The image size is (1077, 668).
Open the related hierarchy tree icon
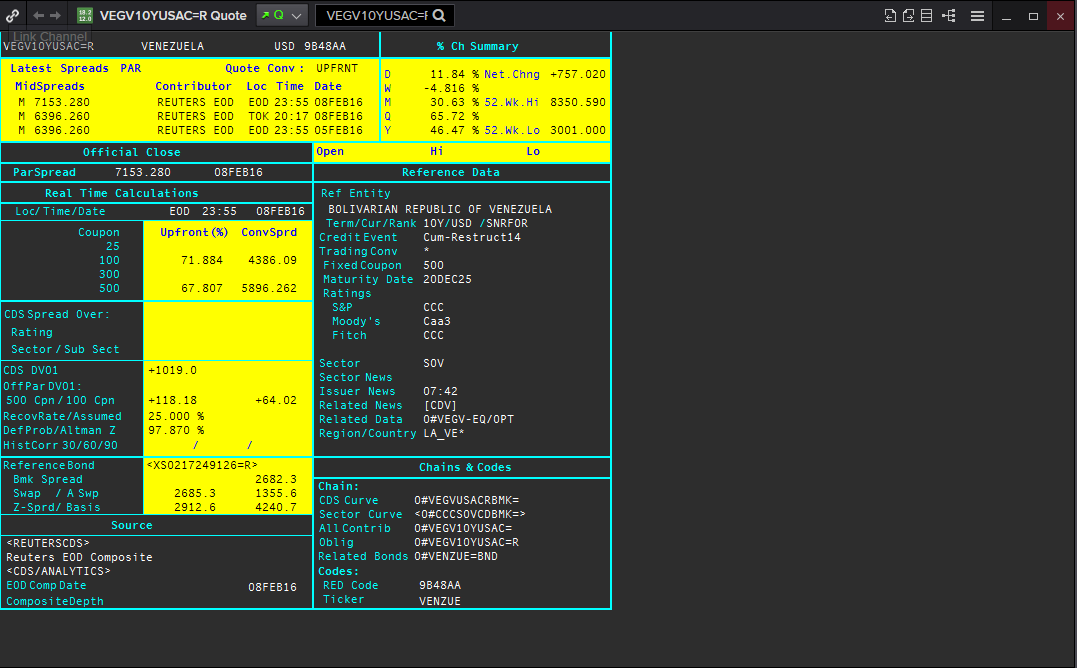click(949, 15)
